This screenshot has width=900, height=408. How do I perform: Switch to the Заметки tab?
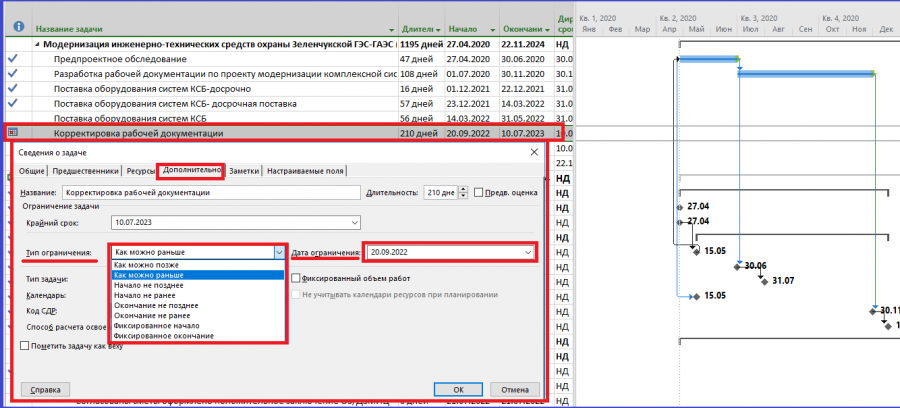click(244, 171)
